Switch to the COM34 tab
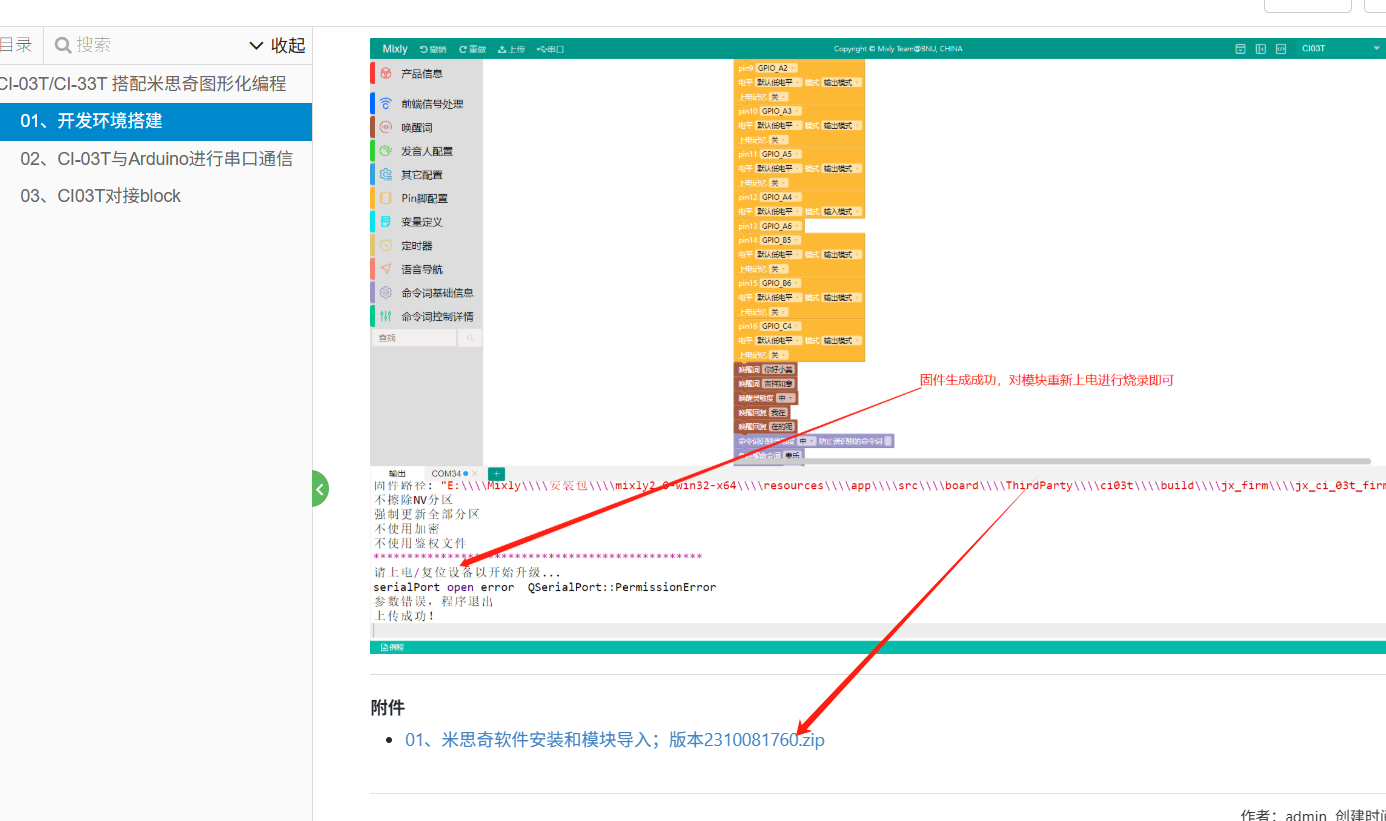1386x821 pixels. [x=448, y=473]
